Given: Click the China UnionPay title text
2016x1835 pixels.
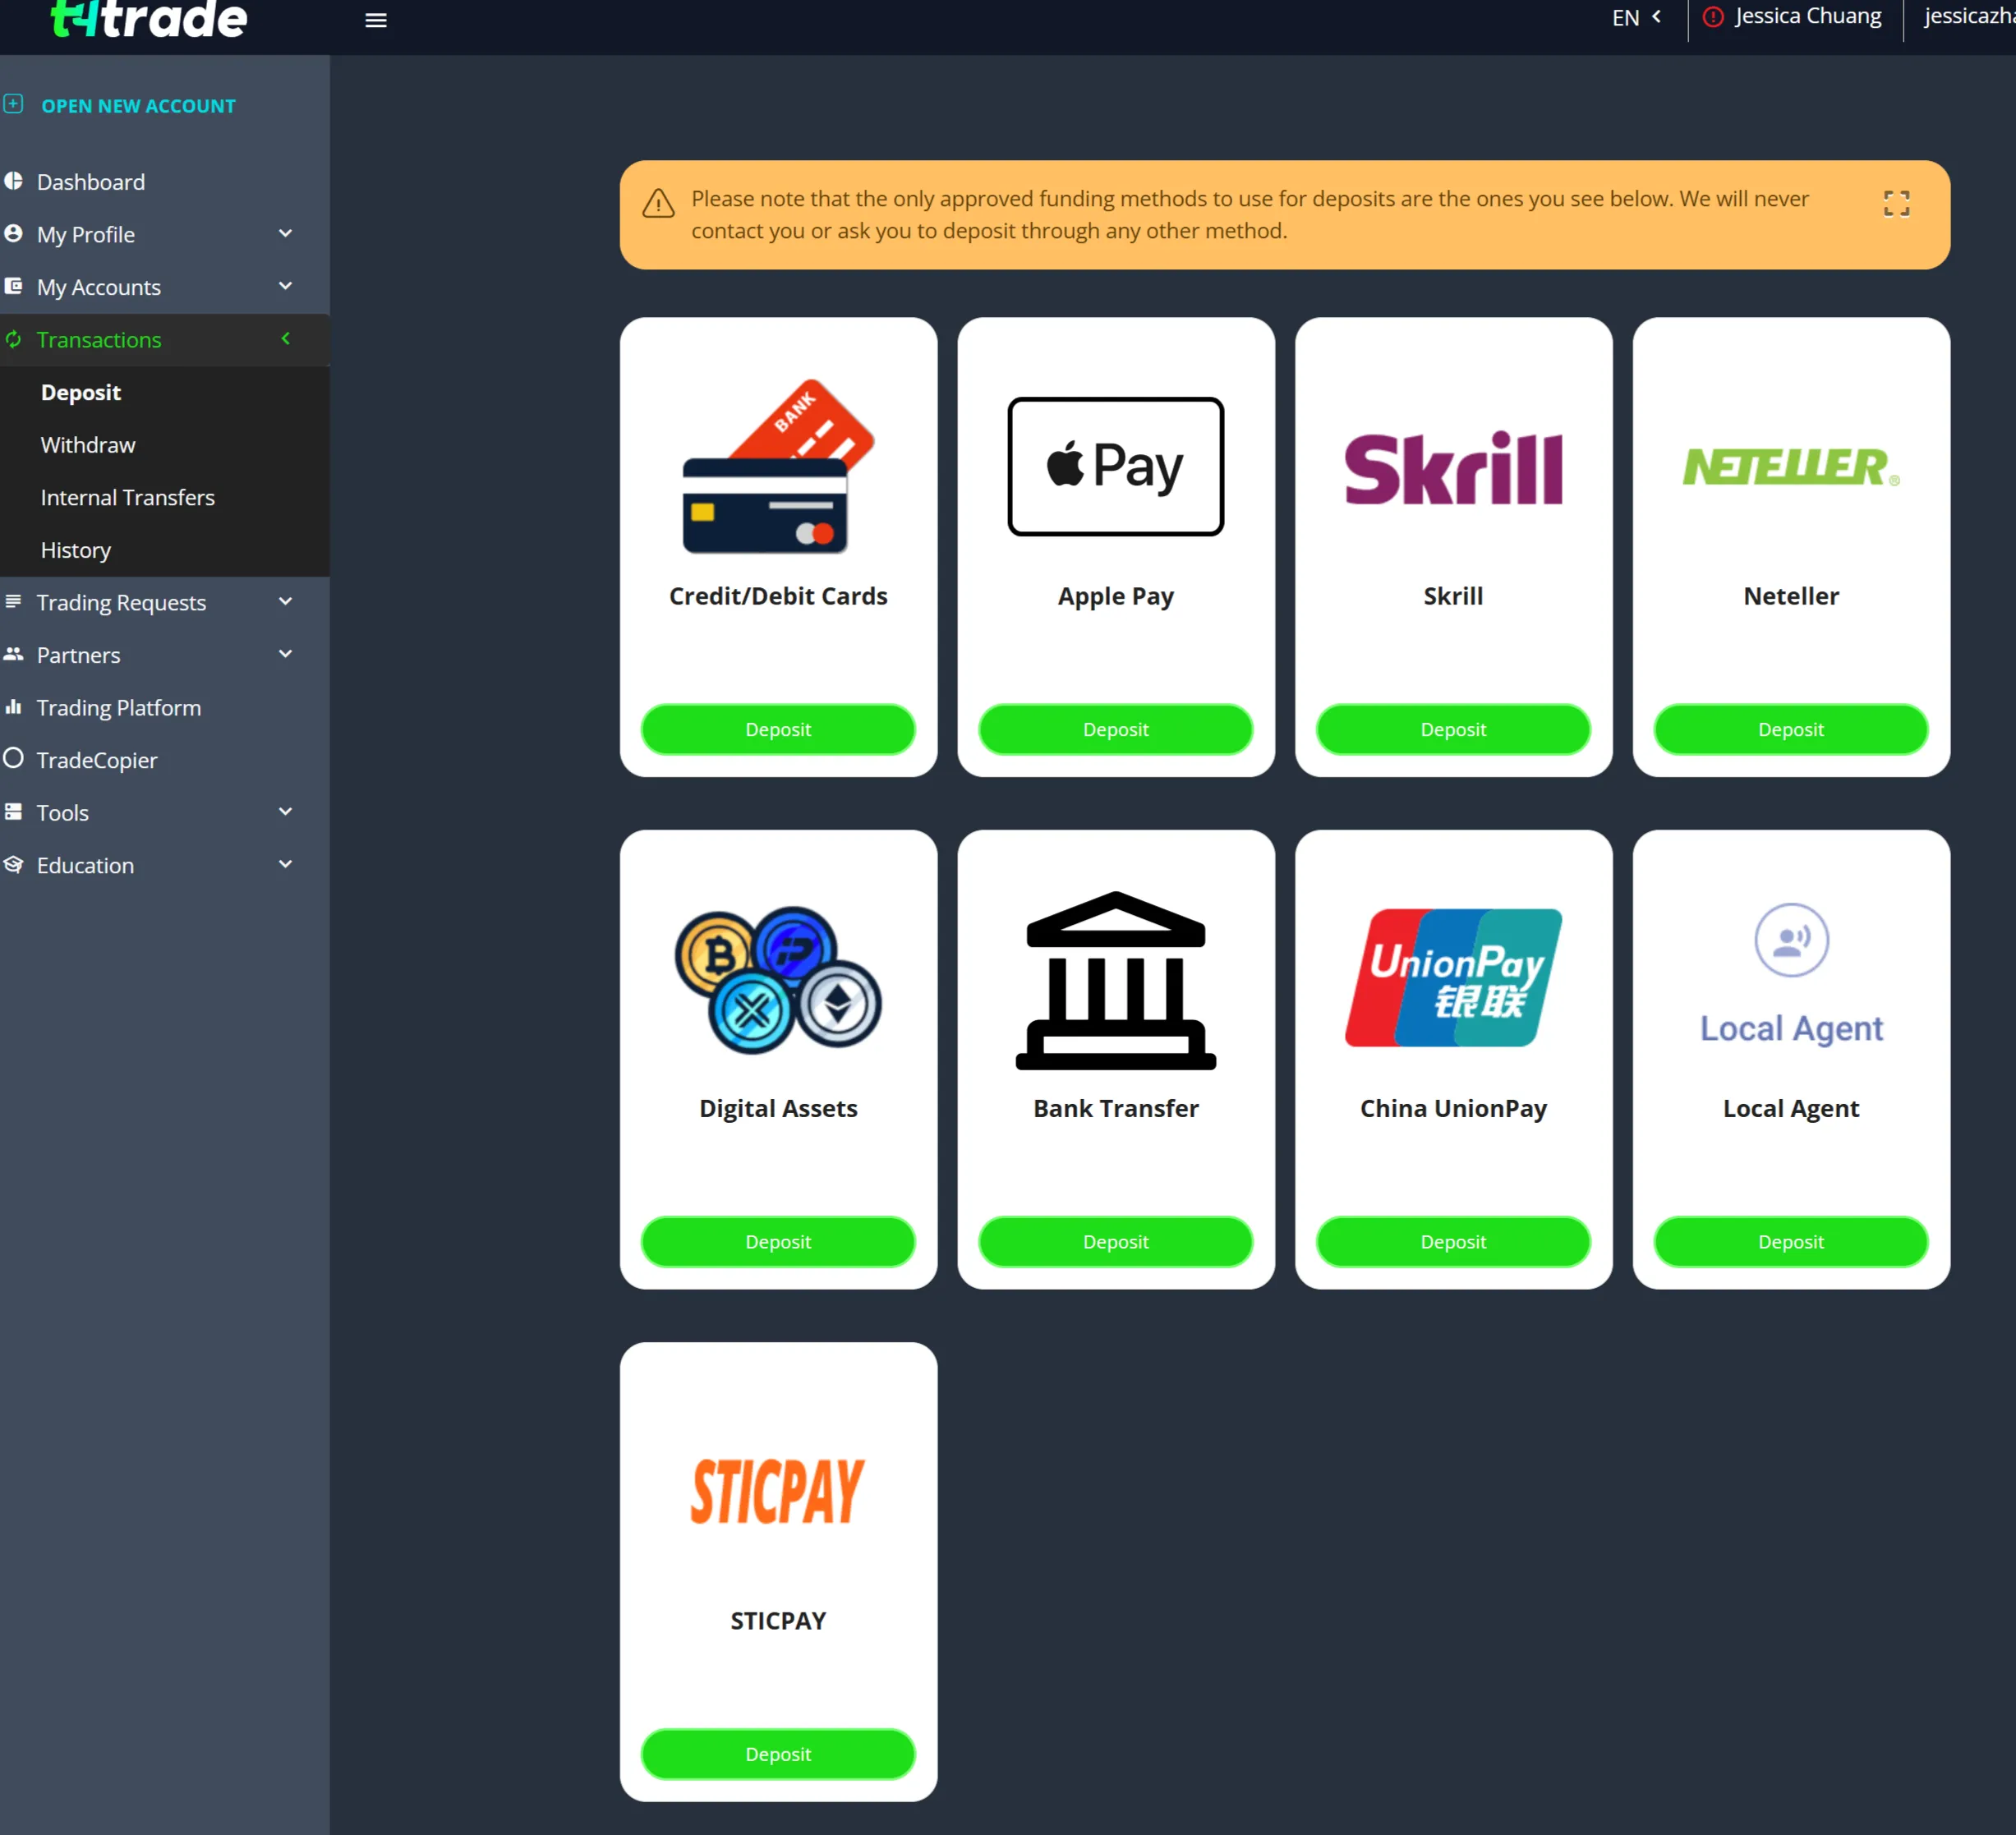Looking at the screenshot, I should [x=1453, y=1108].
